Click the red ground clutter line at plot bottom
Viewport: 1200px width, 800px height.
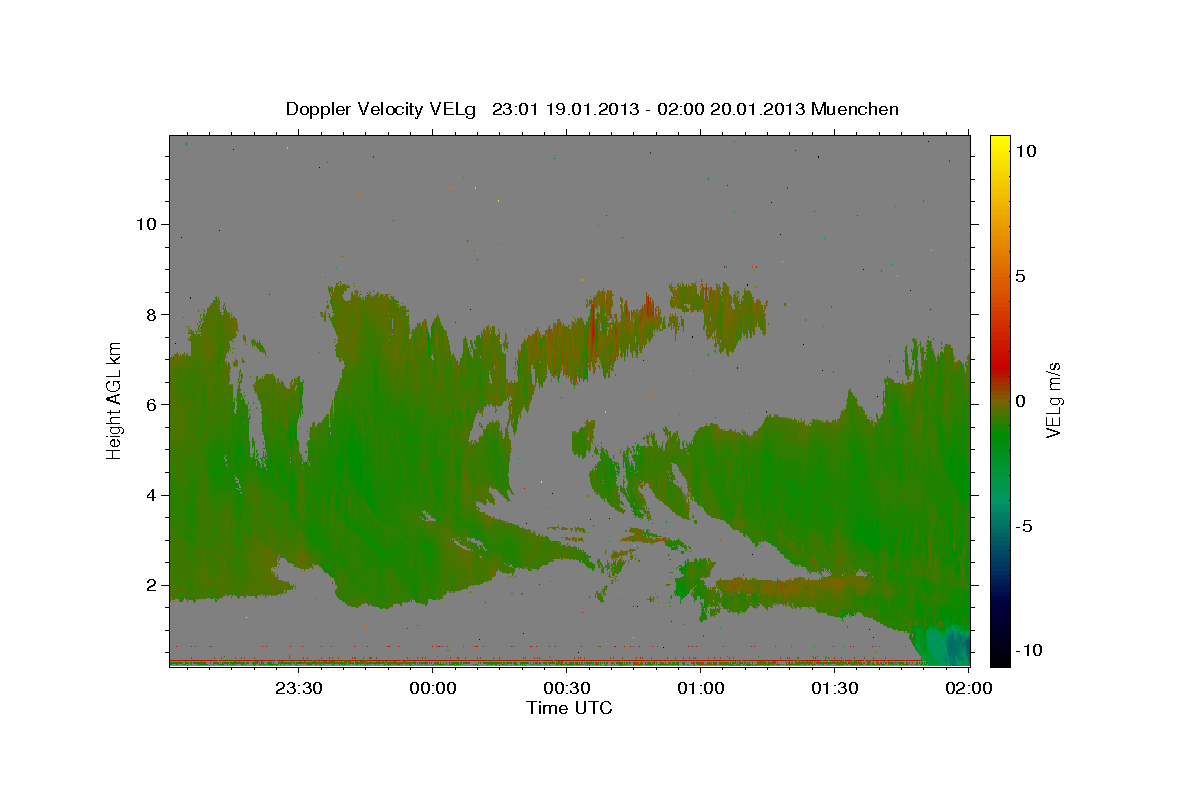545,660
